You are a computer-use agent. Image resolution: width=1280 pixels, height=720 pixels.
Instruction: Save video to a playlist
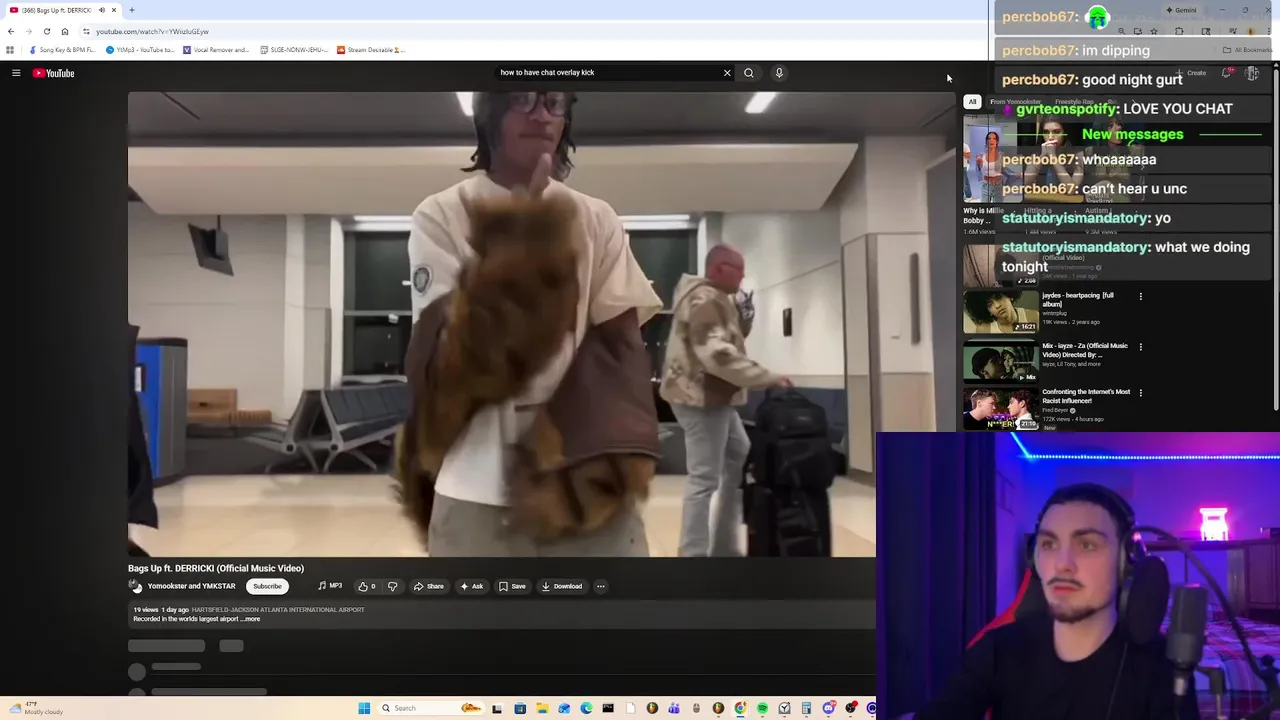(x=512, y=586)
